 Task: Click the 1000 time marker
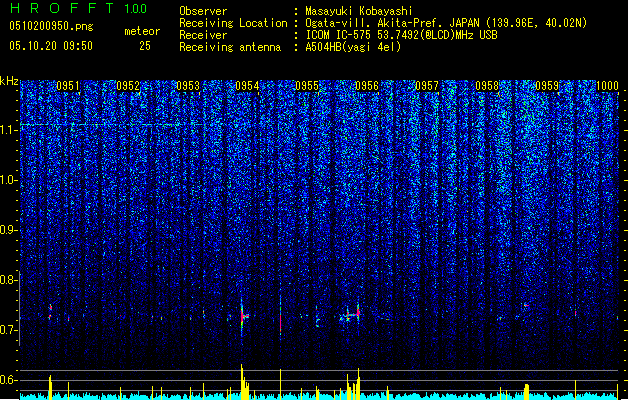pos(607,86)
